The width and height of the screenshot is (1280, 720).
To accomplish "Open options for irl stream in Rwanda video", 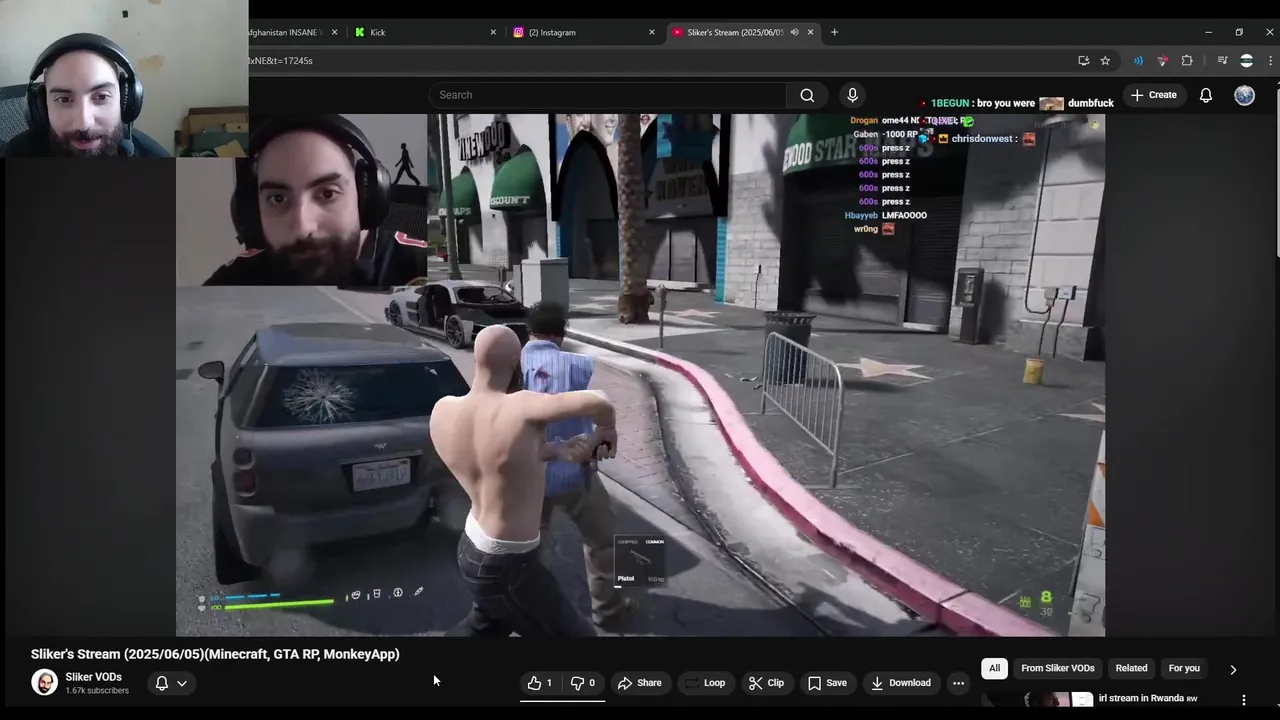I will click(x=1244, y=700).
